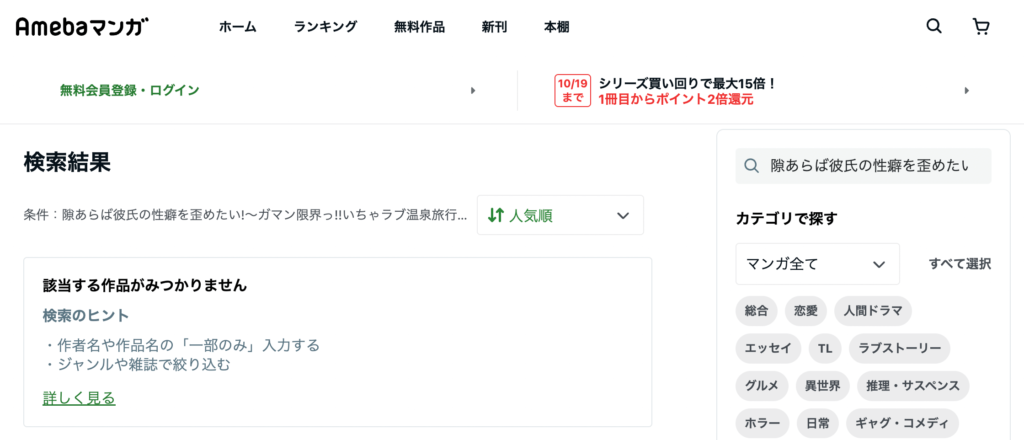Open the 無料会員登録・ログイン link
This screenshot has height=440, width=1024.
pyautogui.click(x=129, y=91)
